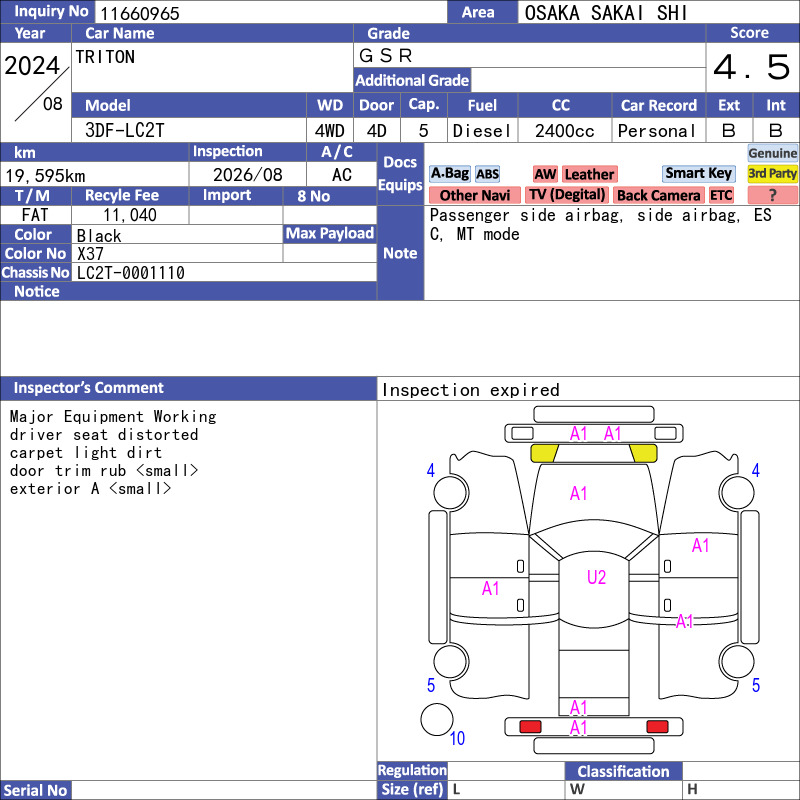Select the engine size 2400cc

point(564,131)
